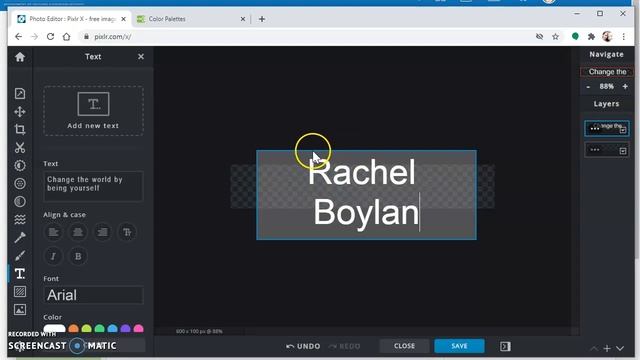640x360 pixels.
Task: Open a new browser tab
Action: [x=262, y=19]
